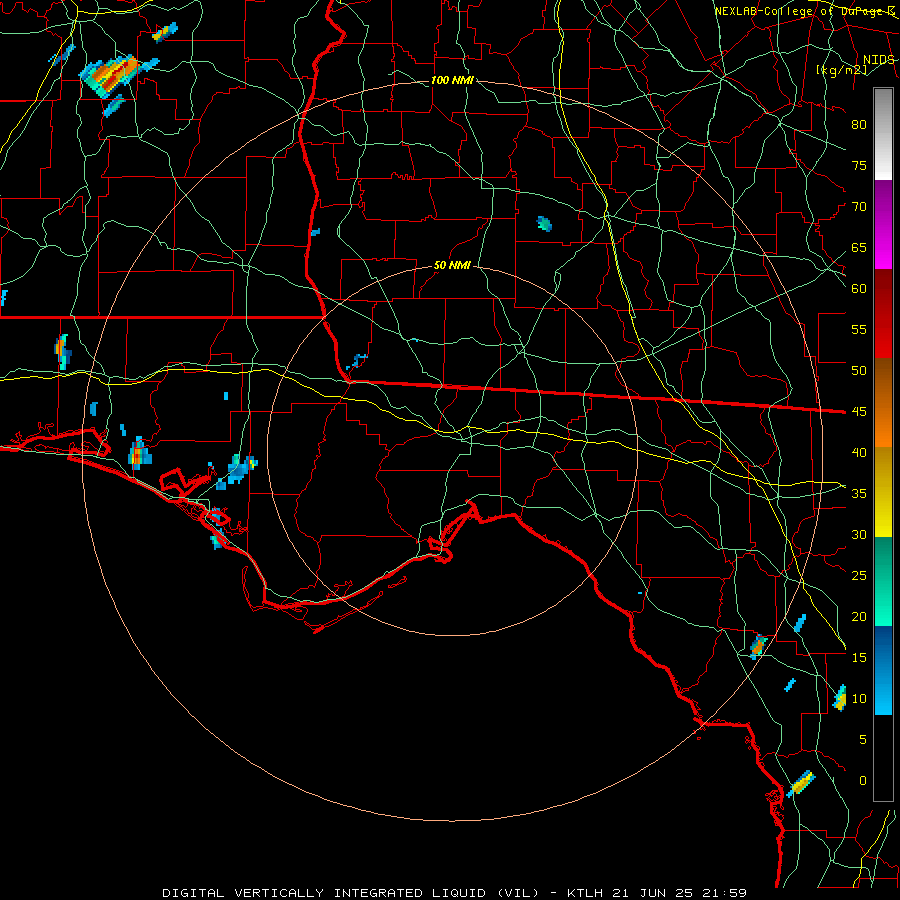Image resolution: width=900 pixels, height=900 pixels.
Task: Click the scale value "0" at scale bottom
Action: 863,781
